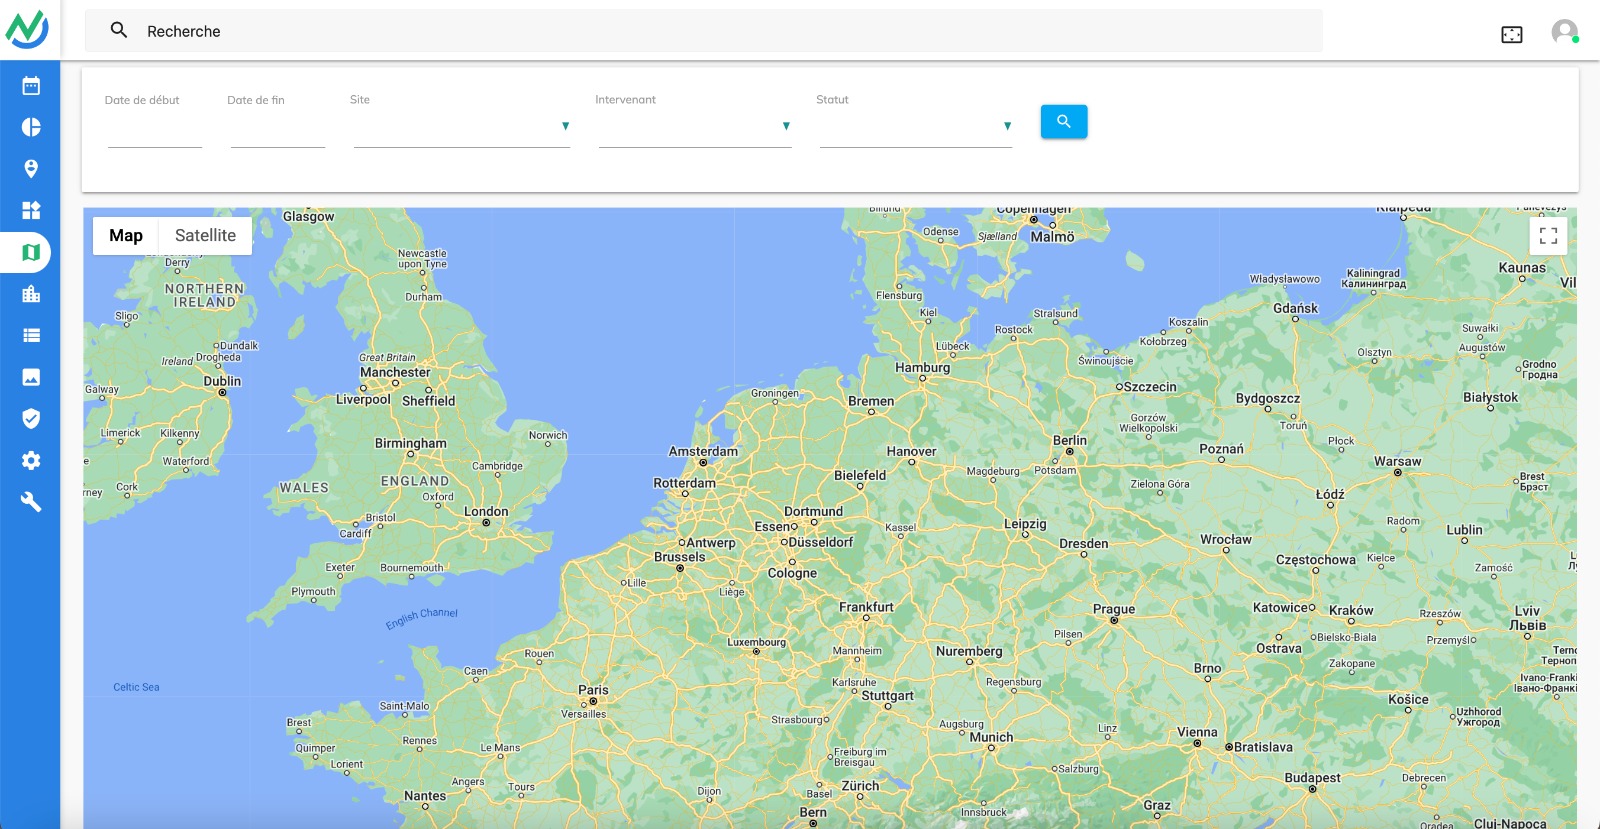
Task: Open the wrench tools sidebar icon
Action: (x=31, y=502)
